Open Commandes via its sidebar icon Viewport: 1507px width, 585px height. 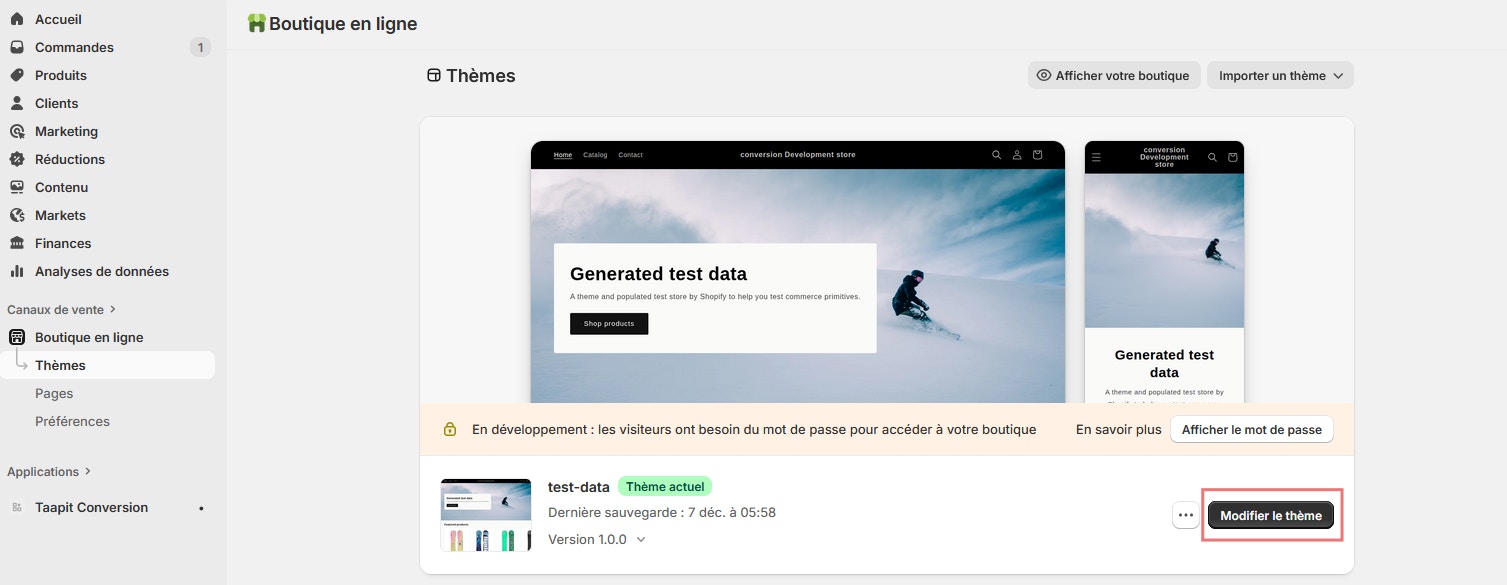tap(16, 47)
